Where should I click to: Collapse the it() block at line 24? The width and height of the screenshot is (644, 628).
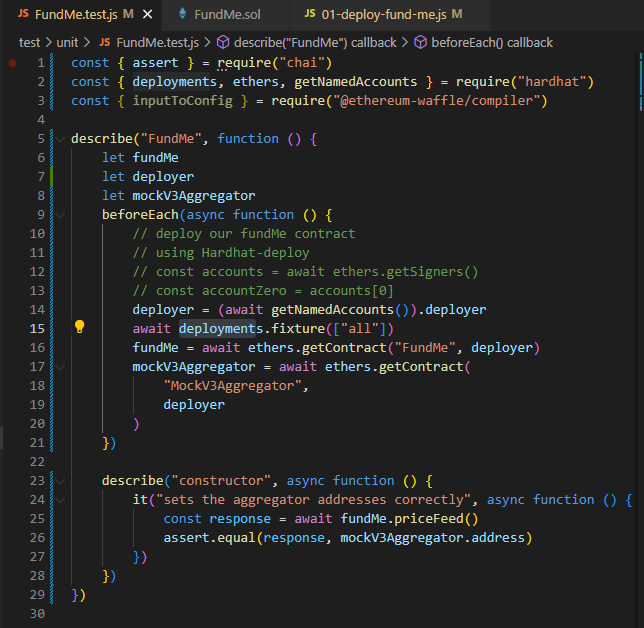pos(60,500)
